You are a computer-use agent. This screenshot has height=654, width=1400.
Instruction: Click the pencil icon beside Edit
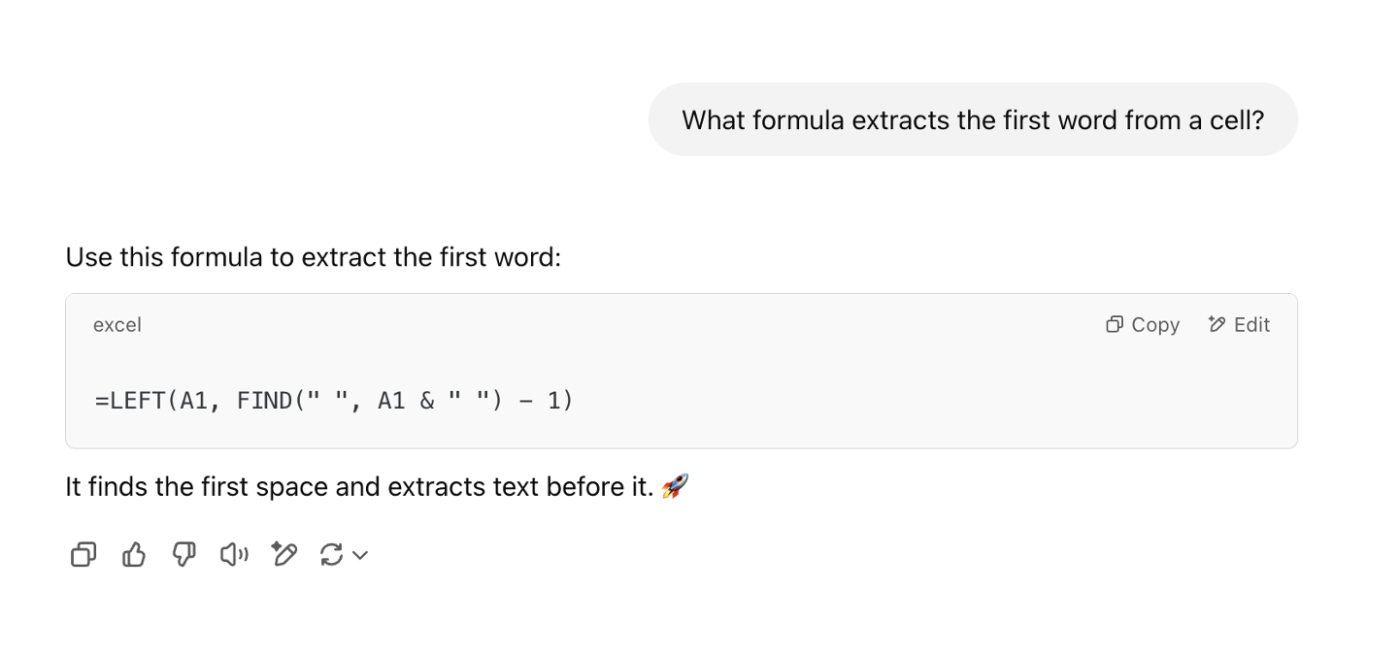pos(1217,325)
